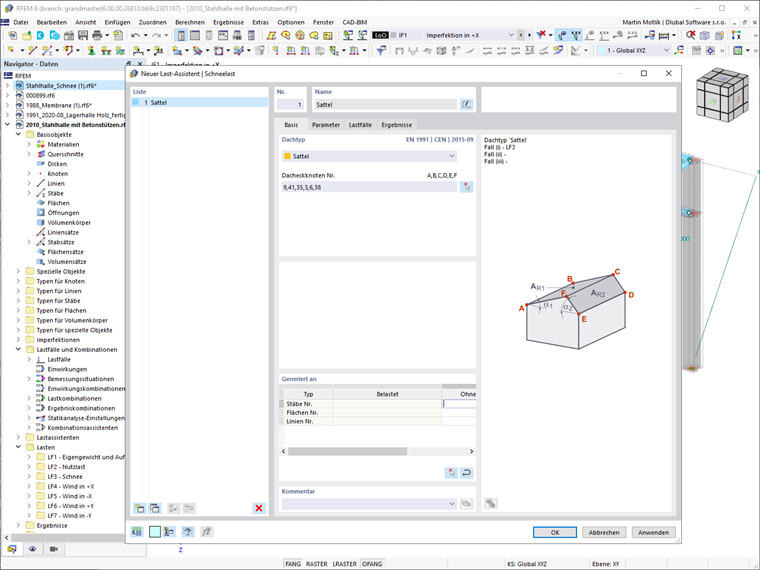Click the Stäbe Nr. row in table
Image resolution: width=760 pixels, height=570 pixels.
pos(378,404)
